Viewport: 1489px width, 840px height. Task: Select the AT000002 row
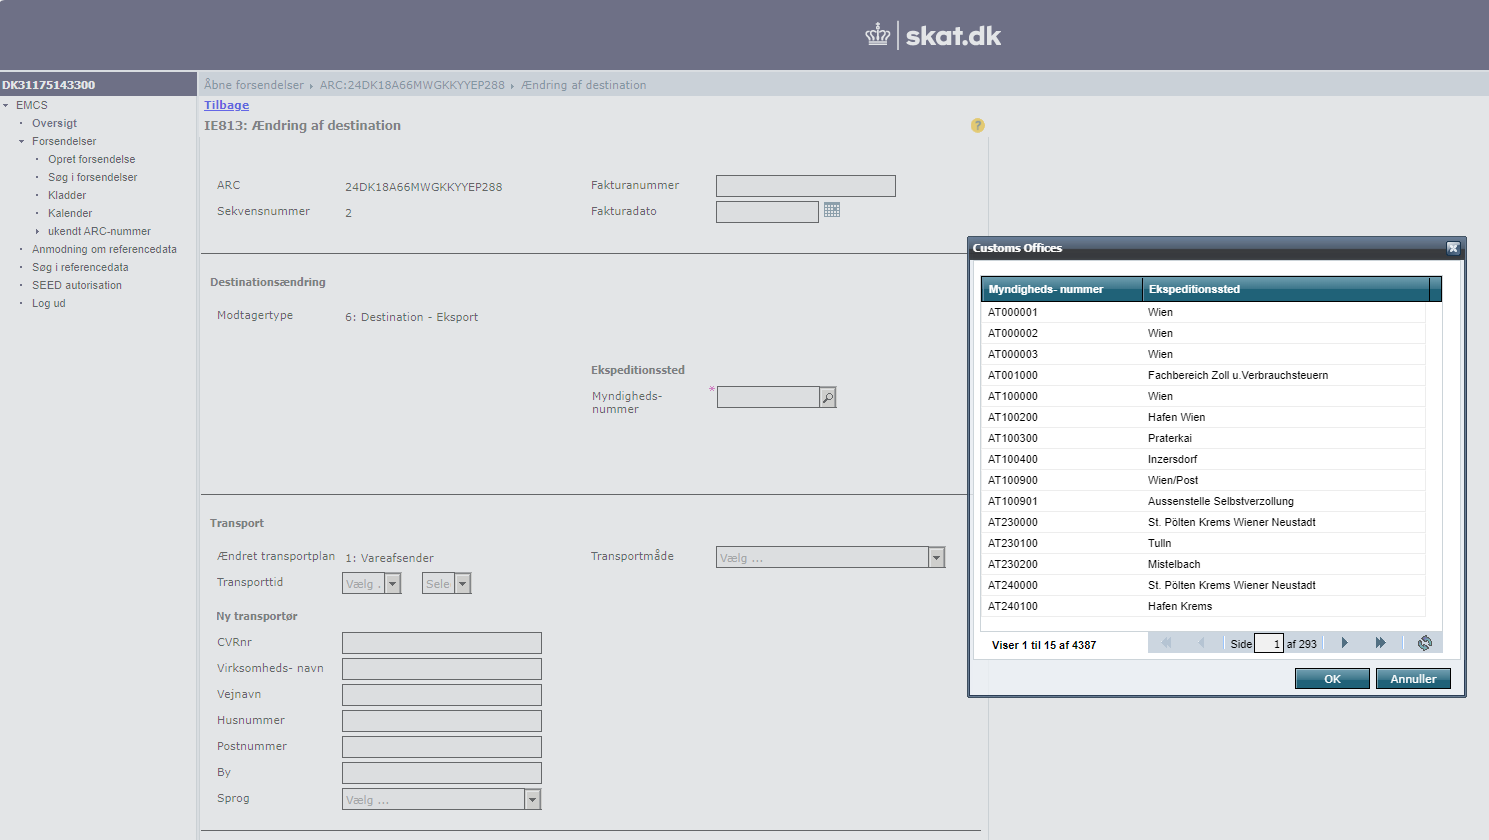[1203, 333]
